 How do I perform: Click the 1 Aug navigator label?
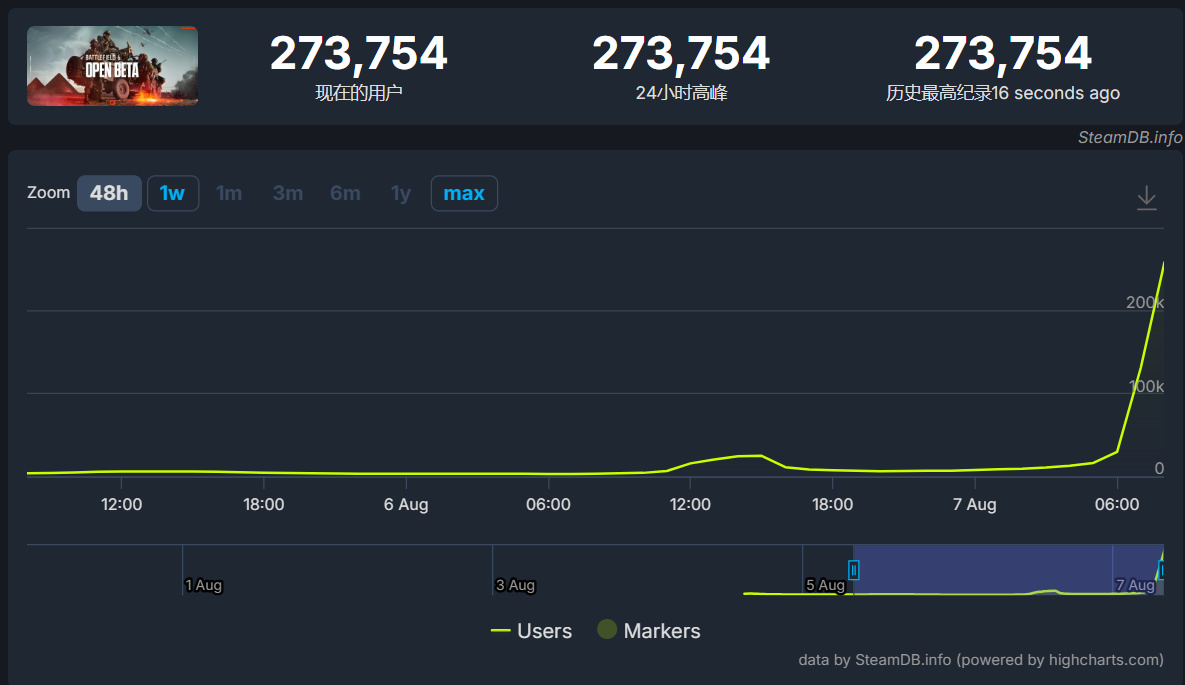204,585
